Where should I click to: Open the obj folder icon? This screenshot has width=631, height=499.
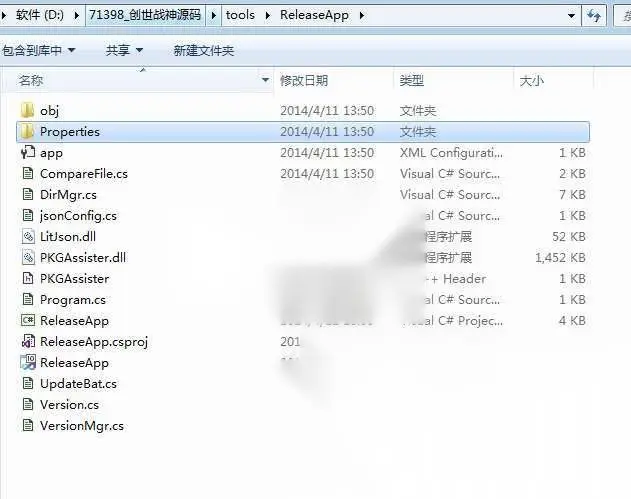coord(27,110)
